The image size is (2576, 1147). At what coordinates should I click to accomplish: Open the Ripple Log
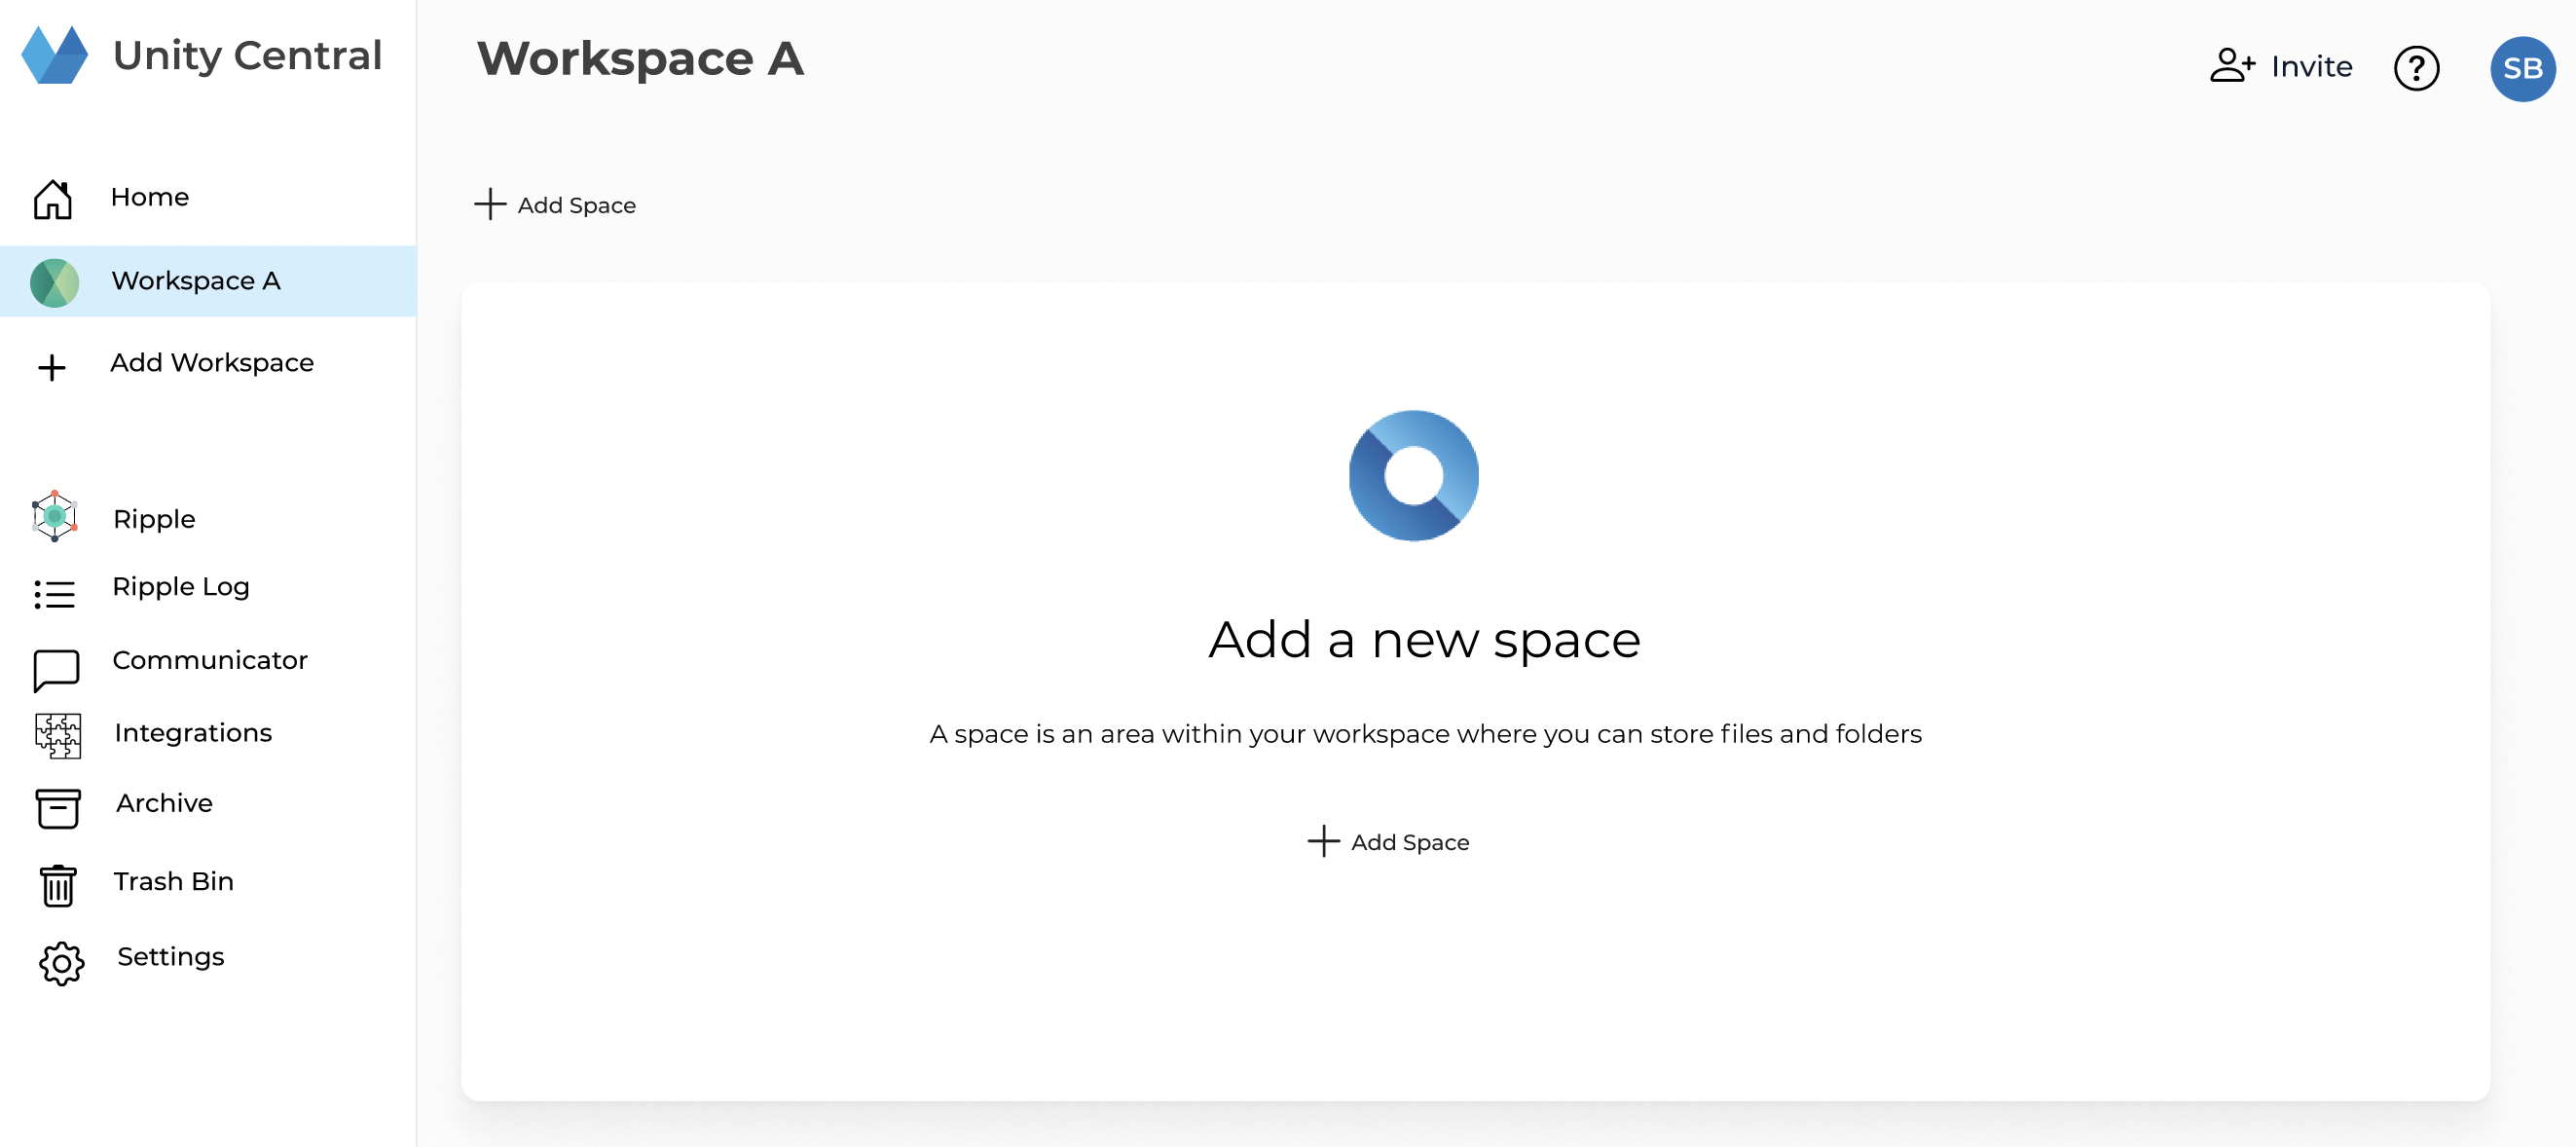point(181,587)
